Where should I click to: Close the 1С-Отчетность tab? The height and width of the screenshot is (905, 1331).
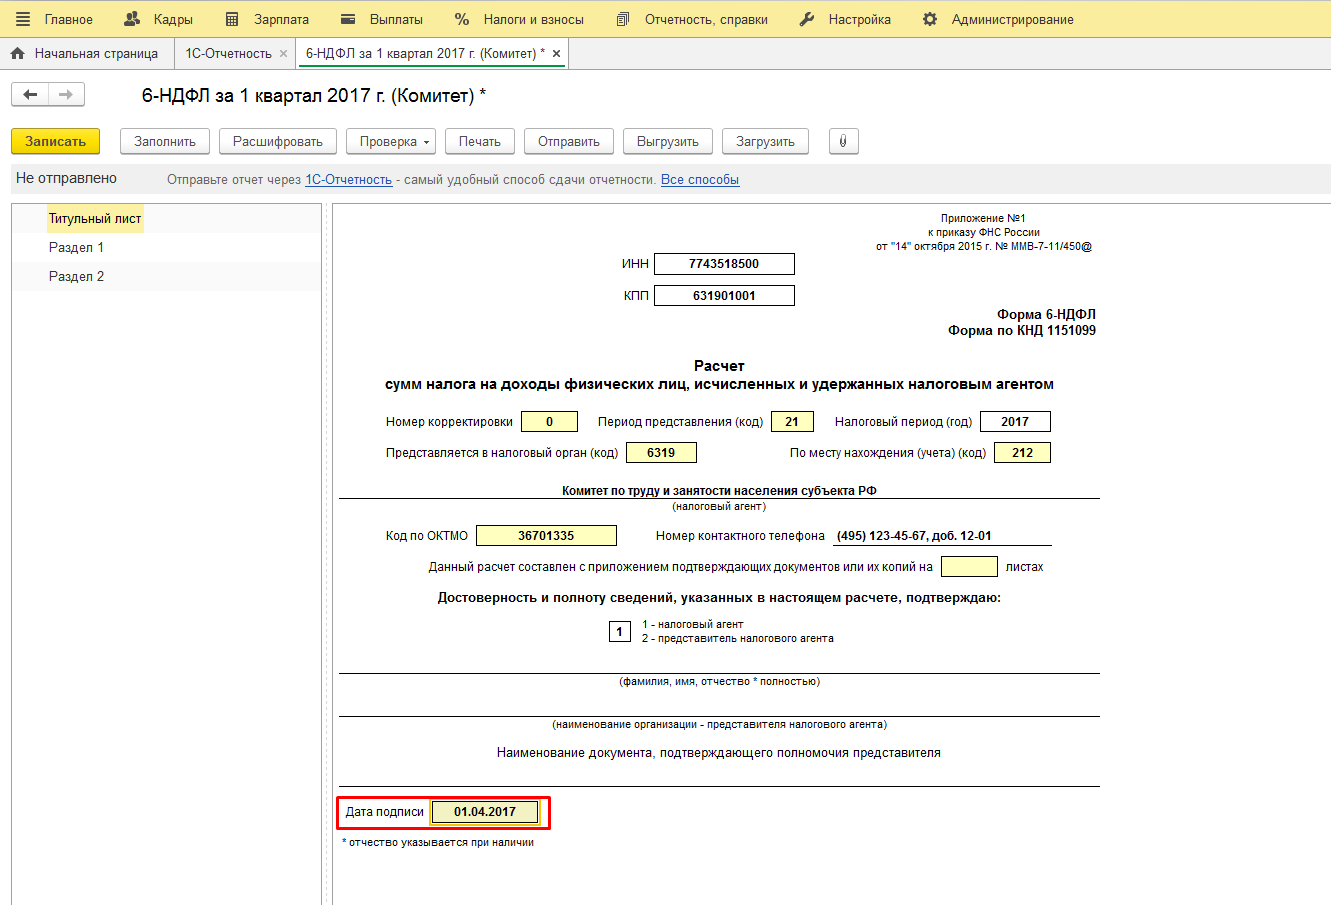284,53
